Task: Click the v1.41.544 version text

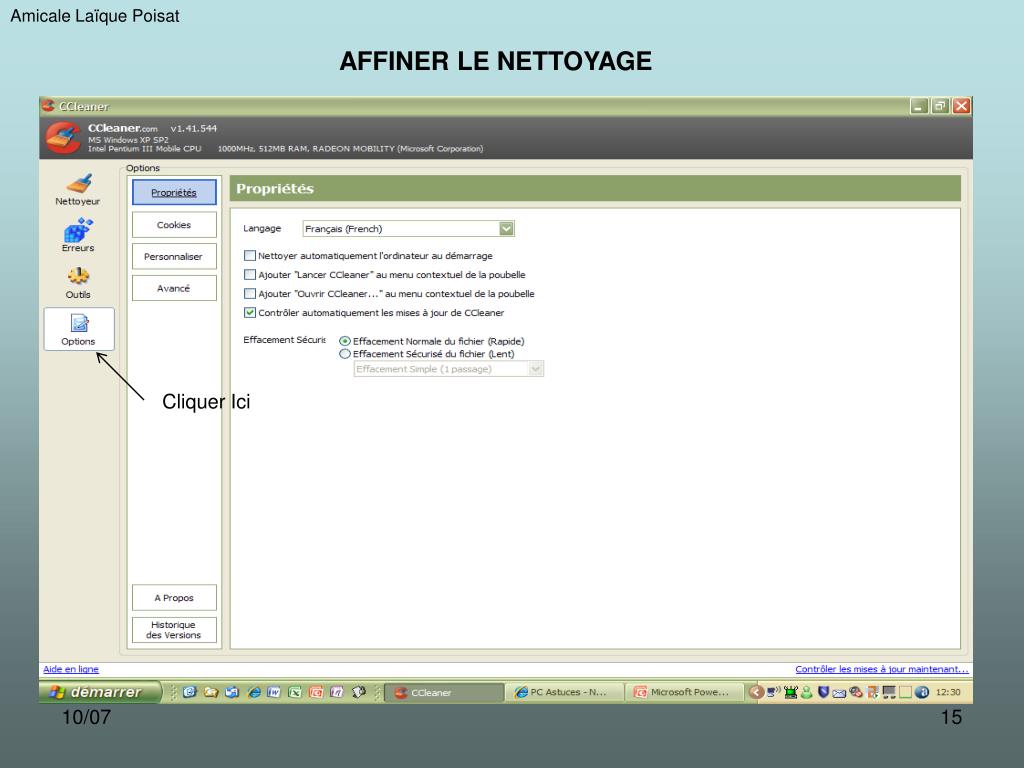Action: [x=193, y=128]
